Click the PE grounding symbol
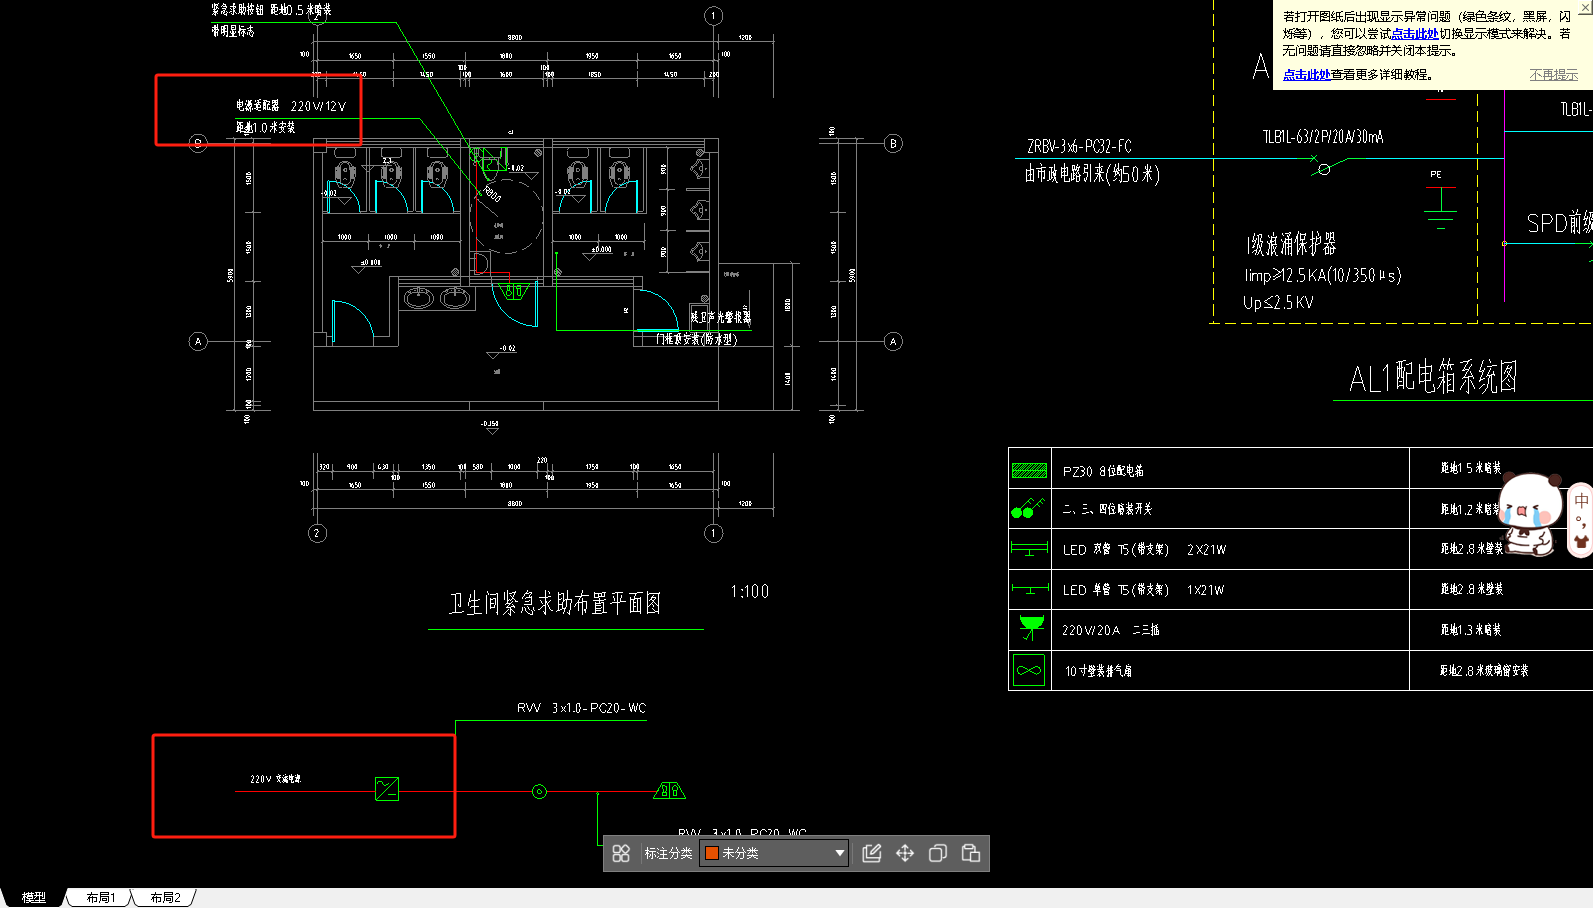Image resolution: width=1593 pixels, height=908 pixels. (1440, 207)
